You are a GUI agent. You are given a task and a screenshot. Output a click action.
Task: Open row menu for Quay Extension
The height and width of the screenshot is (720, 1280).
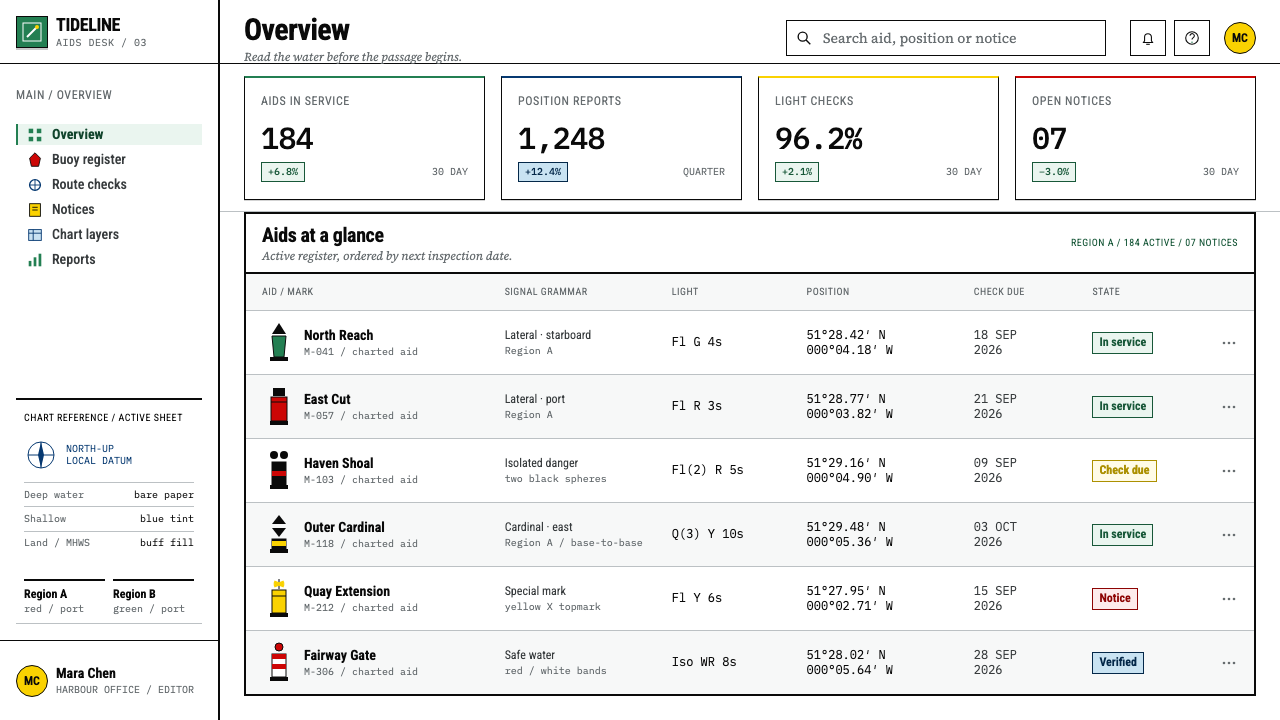(1229, 599)
